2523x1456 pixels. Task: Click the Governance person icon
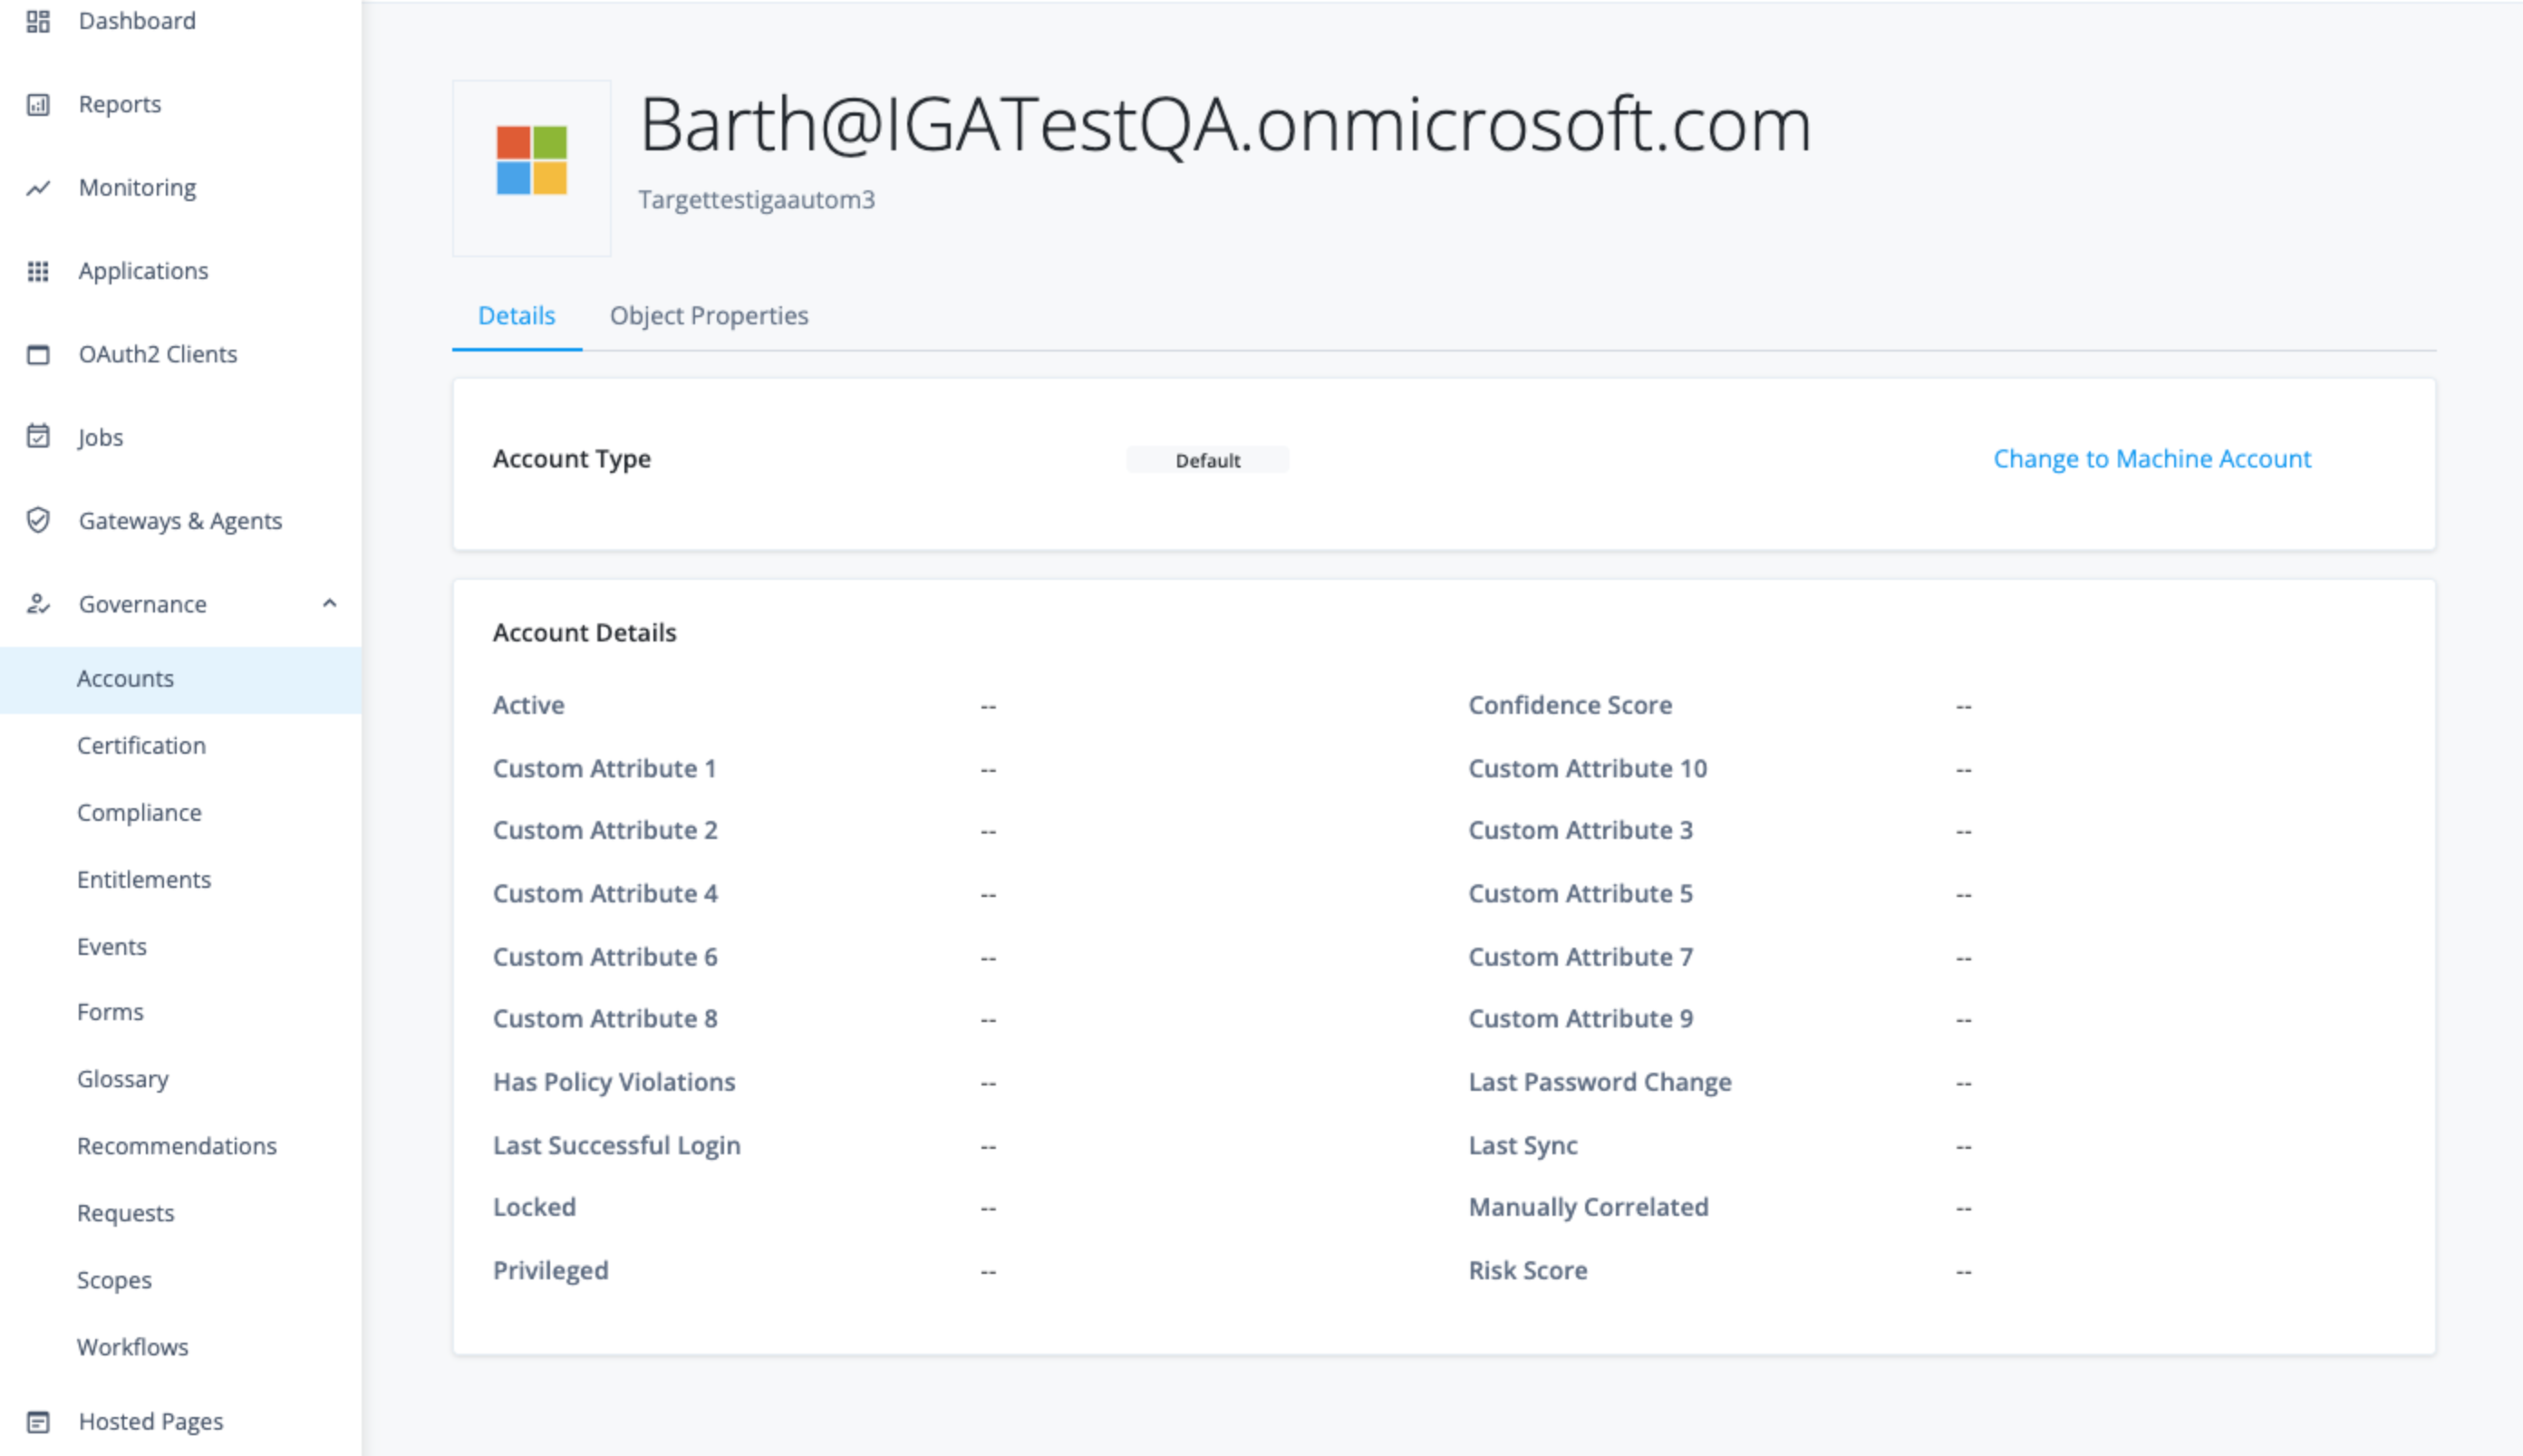tap(38, 604)
